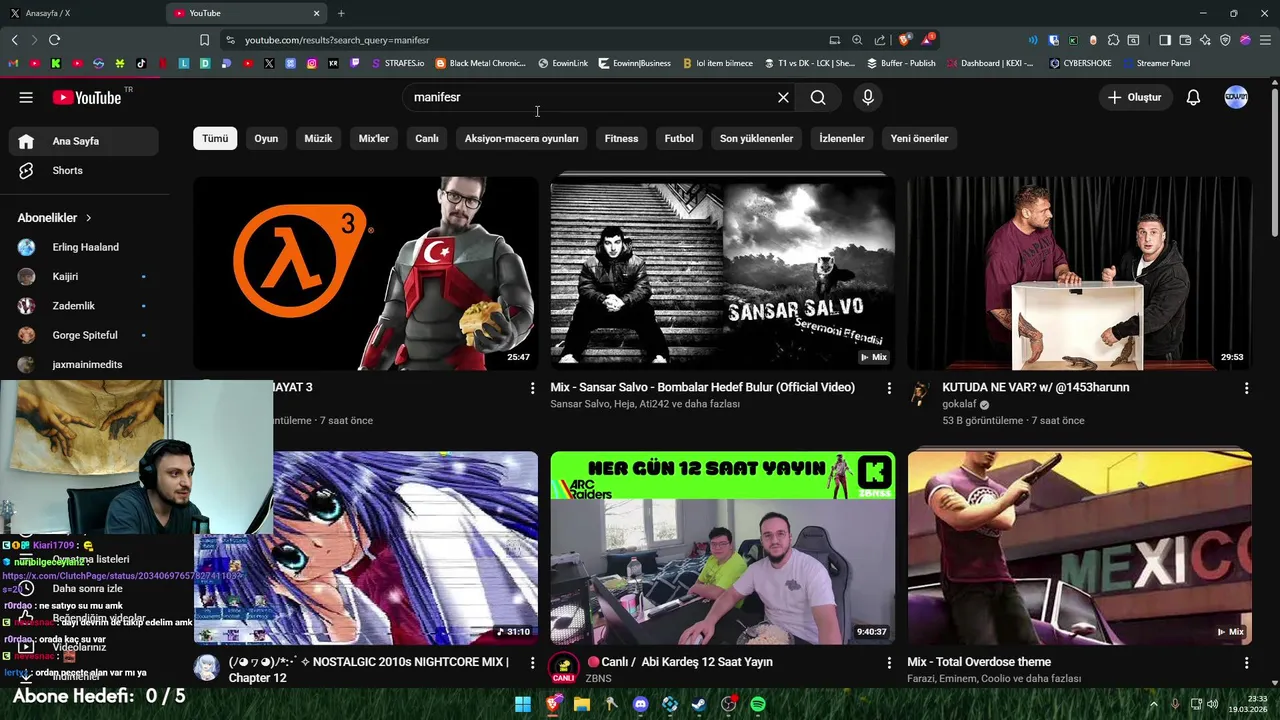Image resolution: width=1280 pixels, height=720 pixels.
Task: Open Mix - Sansar Salvo video title
Action: [702, 387]
